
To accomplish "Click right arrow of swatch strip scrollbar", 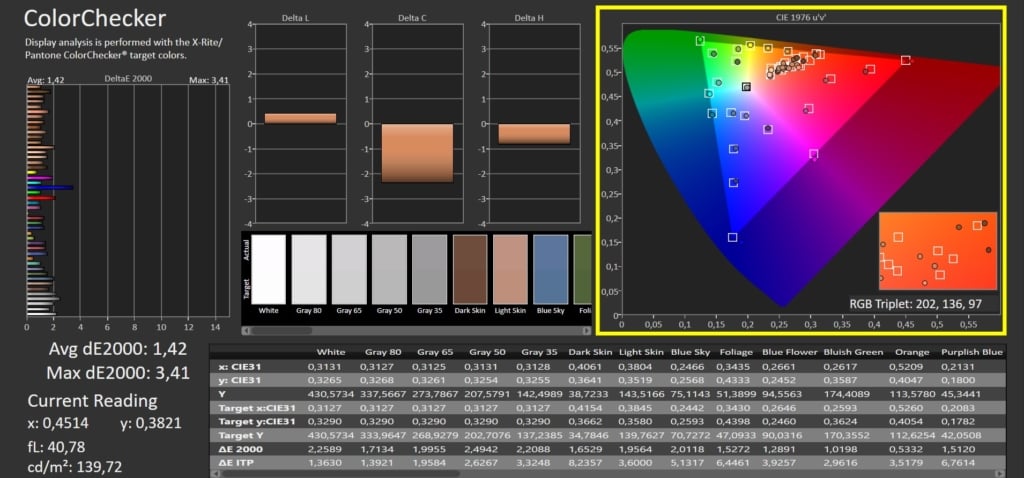I will click(588, 330).
